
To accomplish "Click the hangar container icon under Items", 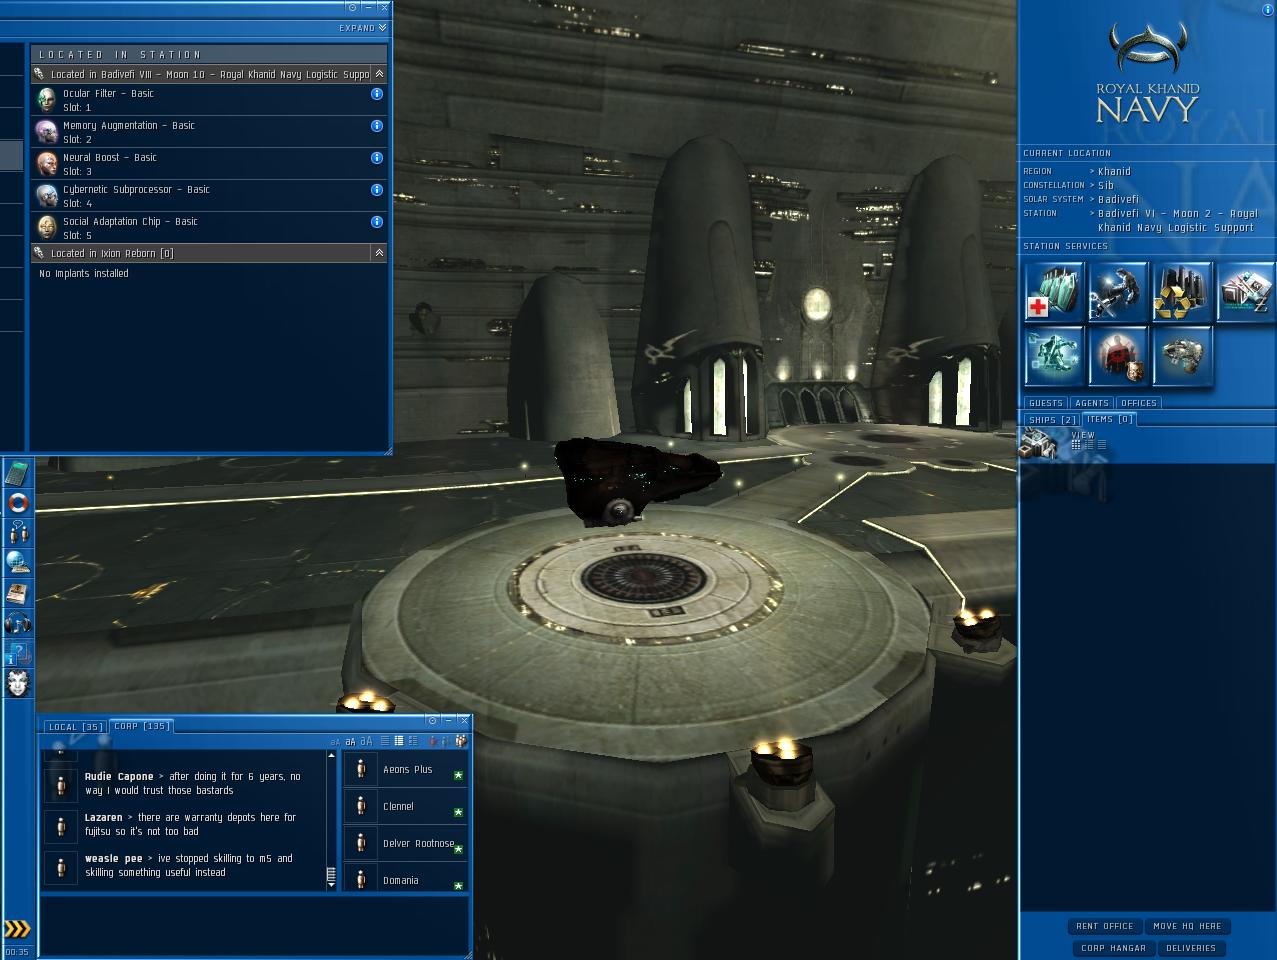I will pyautogui.click(x=1040, y=445).
